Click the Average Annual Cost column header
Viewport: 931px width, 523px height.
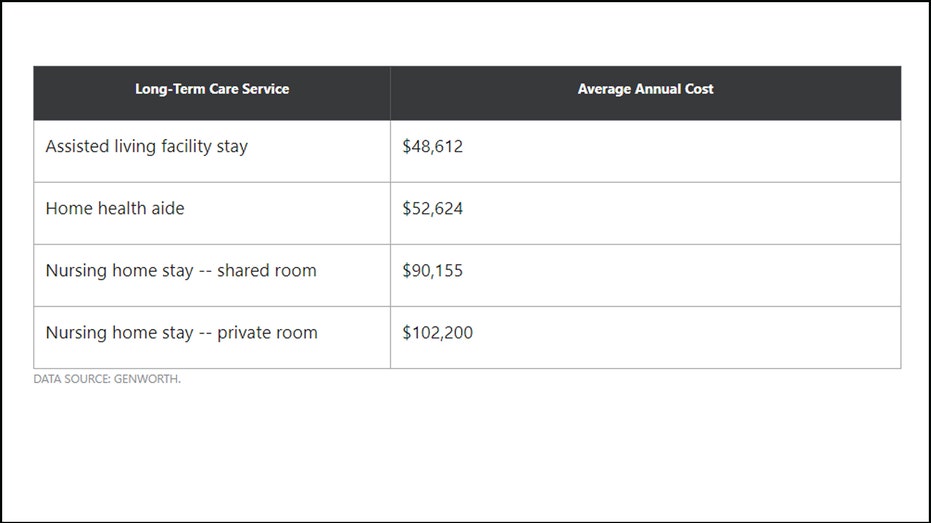(x=645, y=93)
